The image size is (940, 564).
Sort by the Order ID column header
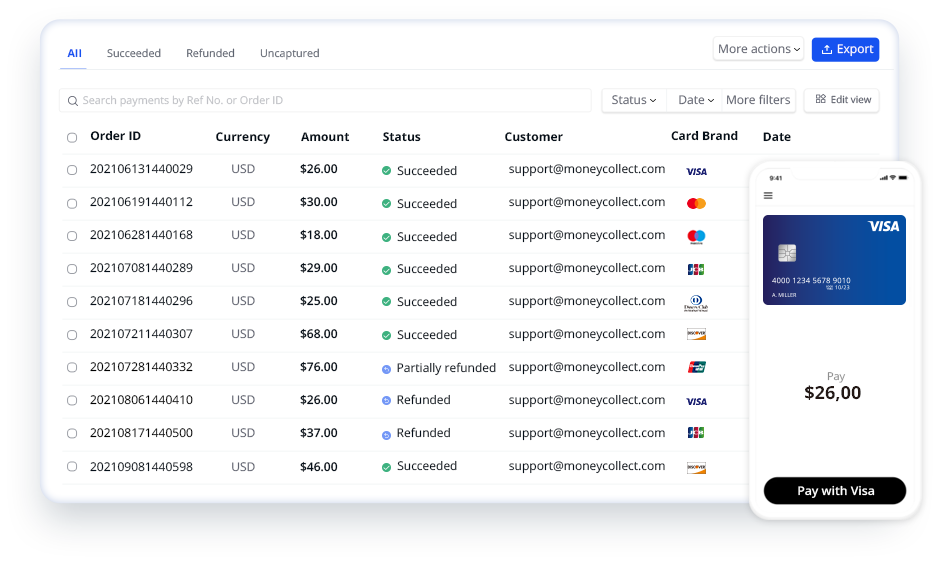tap(116, 136)
